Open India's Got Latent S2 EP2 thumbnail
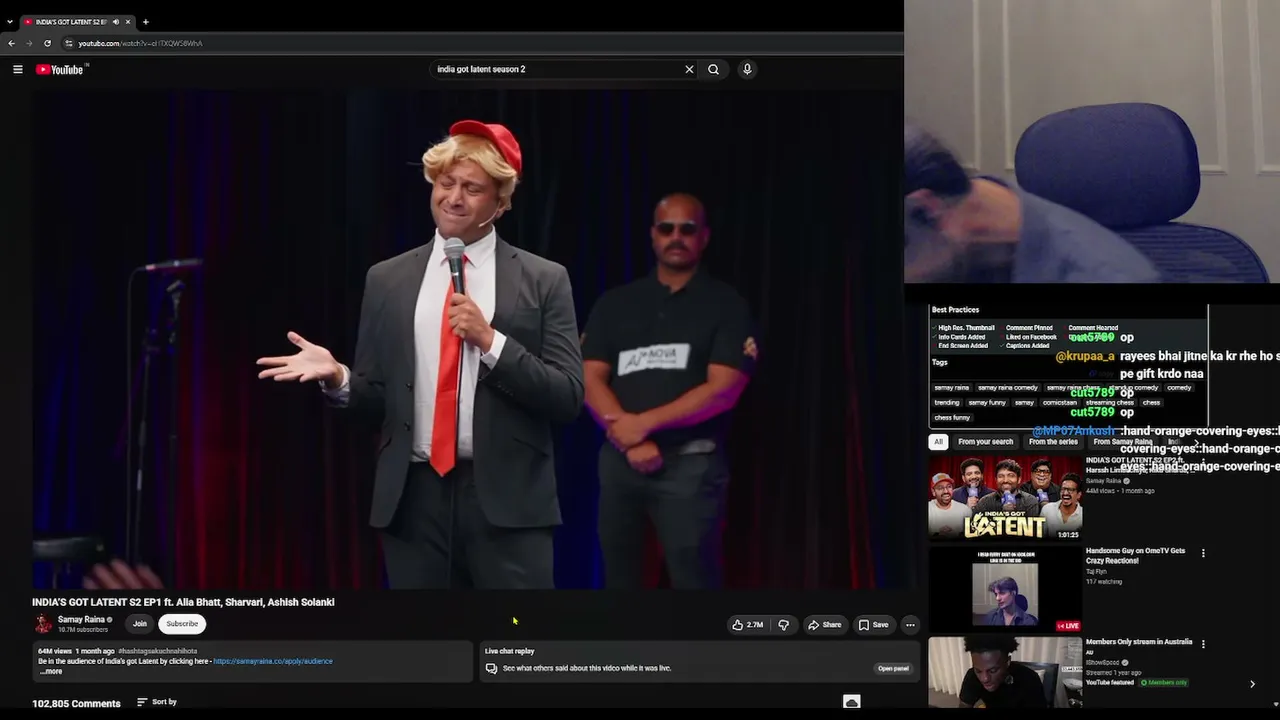Screen dimensions: 1280x720 1005,498
